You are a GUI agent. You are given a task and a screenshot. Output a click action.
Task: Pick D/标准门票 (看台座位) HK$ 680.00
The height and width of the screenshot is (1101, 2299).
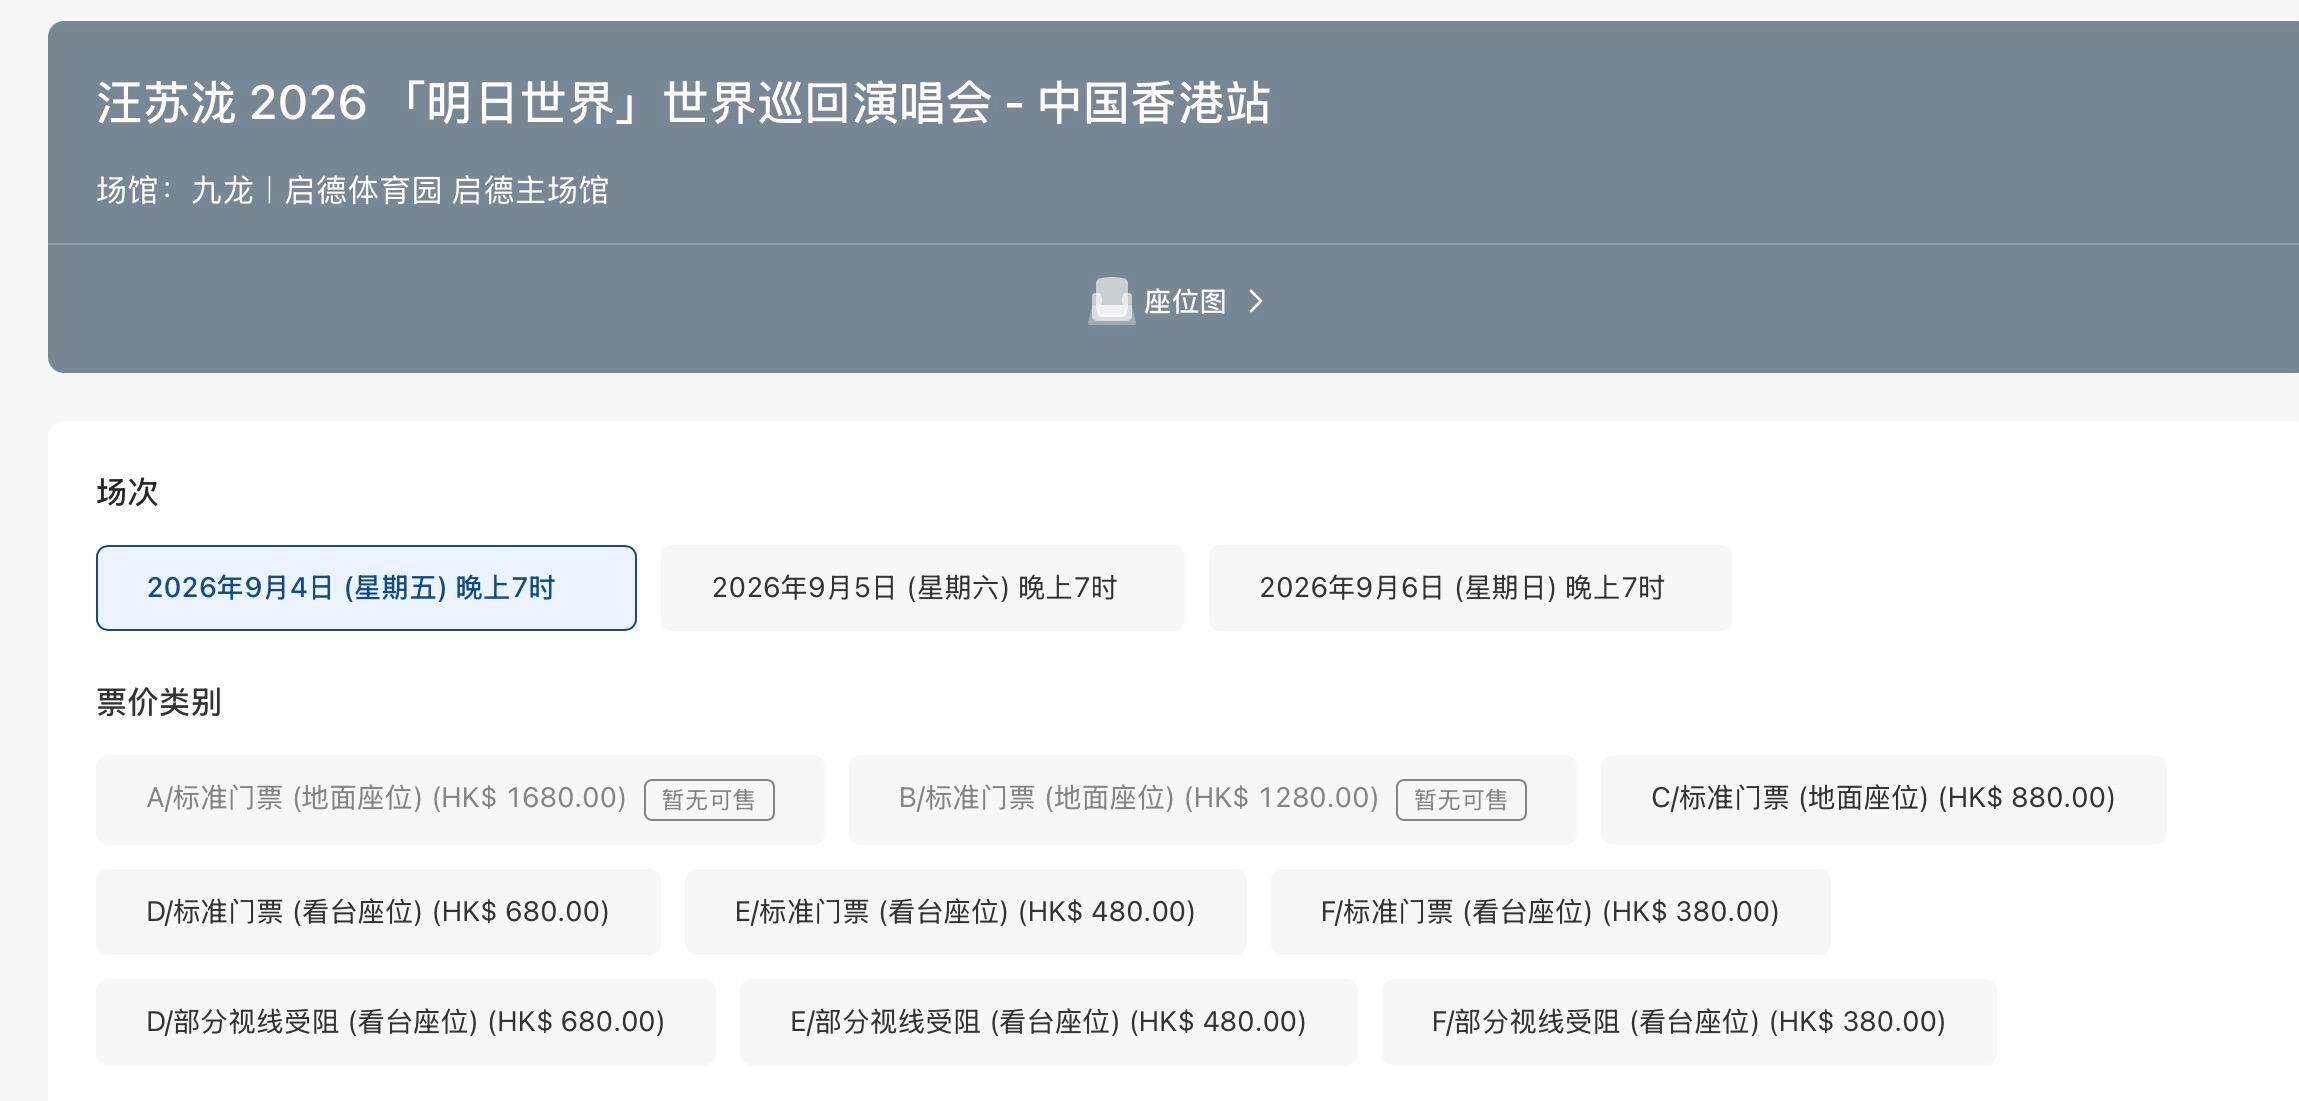[x=378, y=912]
